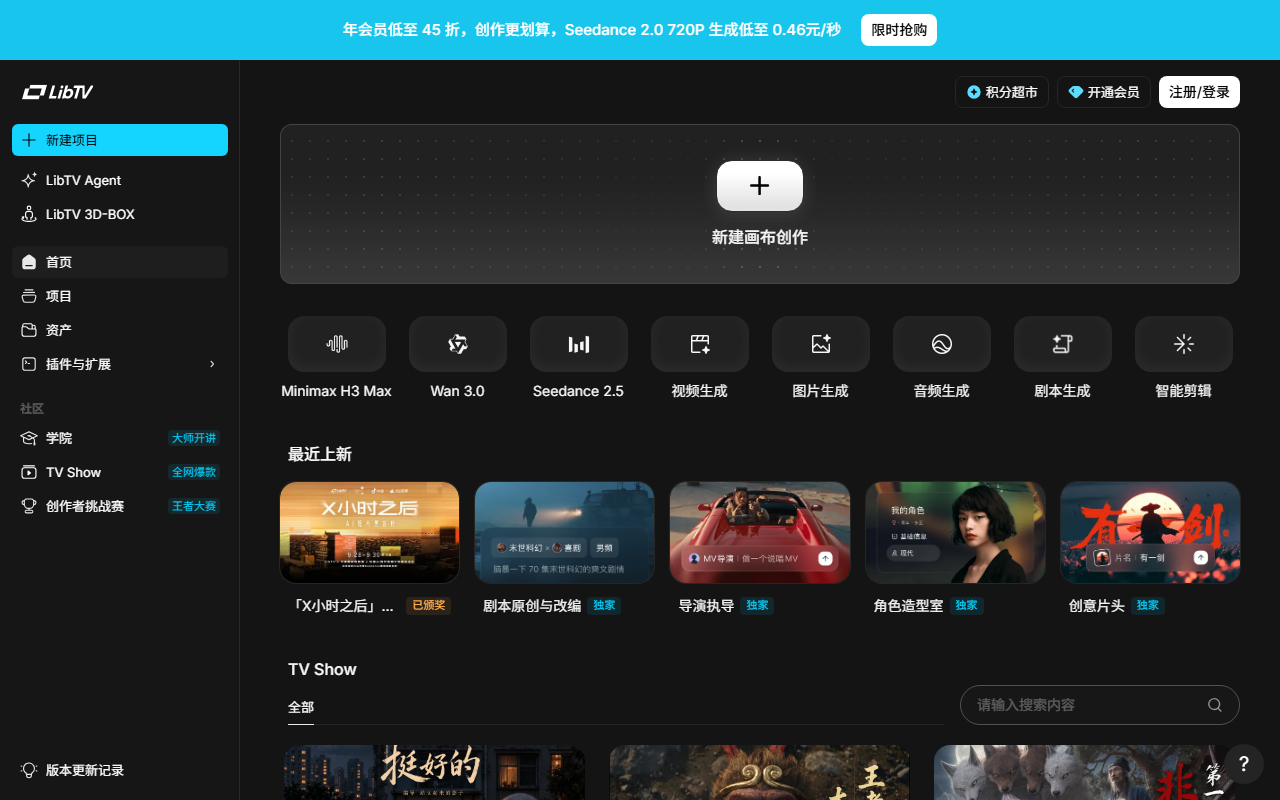Click 新建项目 new project button

pos(120,140)
